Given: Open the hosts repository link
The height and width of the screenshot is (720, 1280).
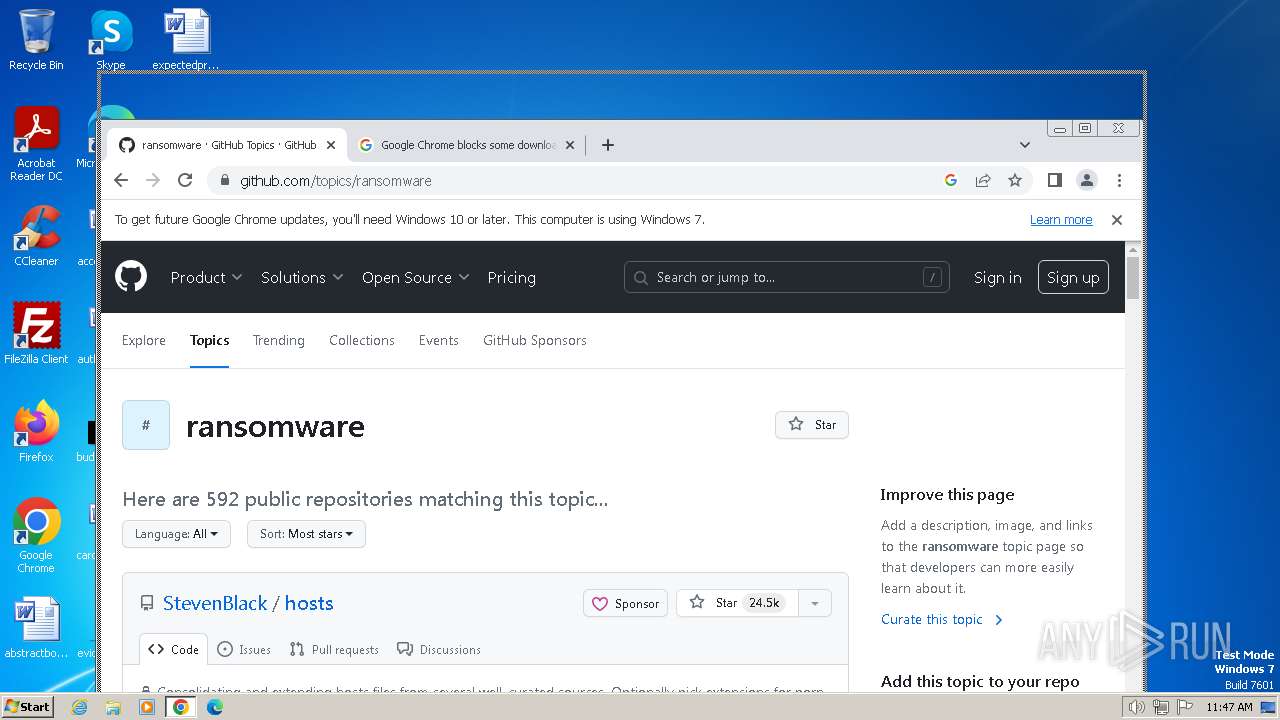Looking at the screenshot, I should 309,603.
